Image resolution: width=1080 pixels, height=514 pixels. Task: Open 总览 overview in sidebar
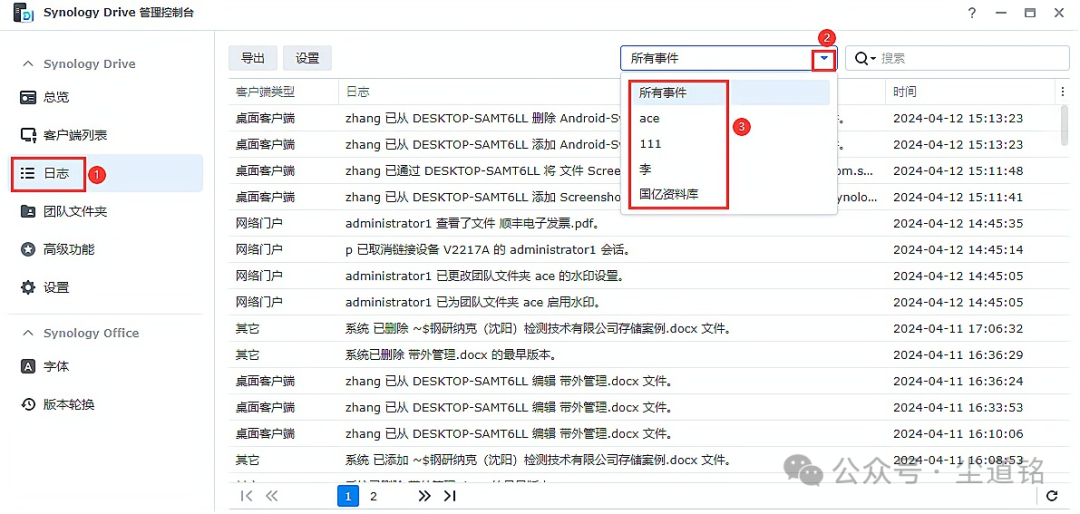click(x=56, y=97)
